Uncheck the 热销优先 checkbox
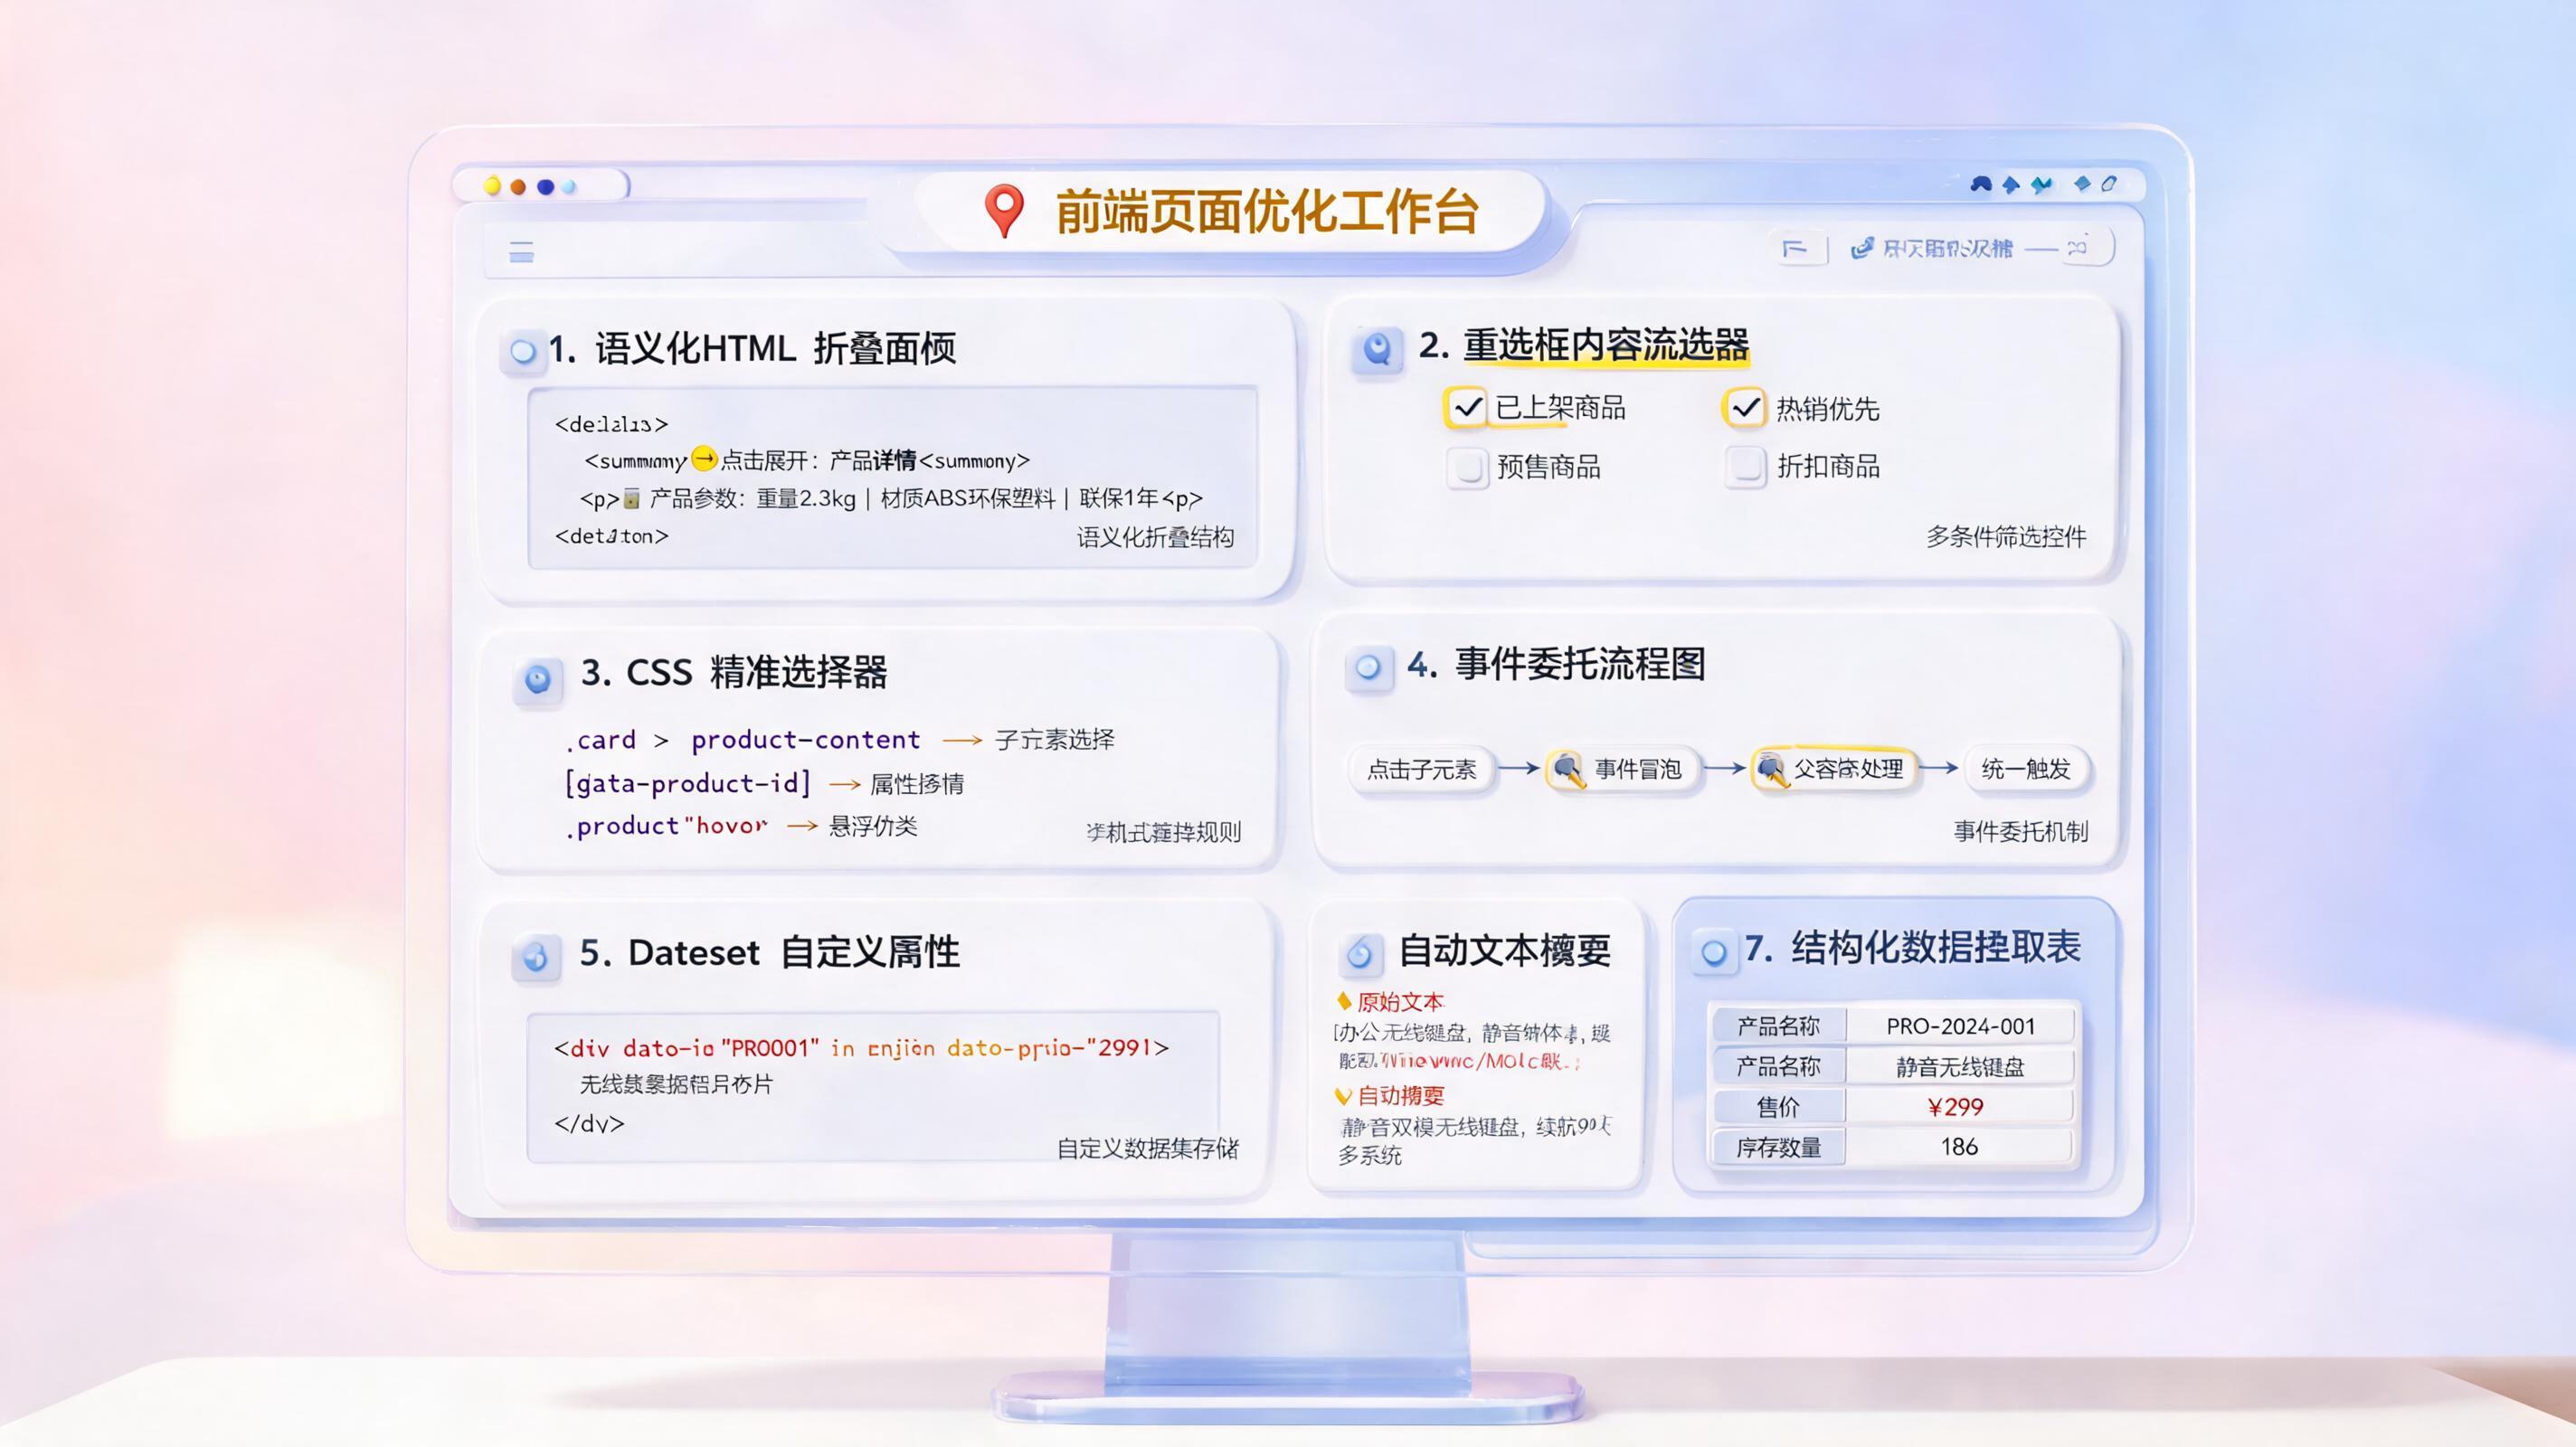Viewport: 2576px width, 1447px height. (1744, 407)
